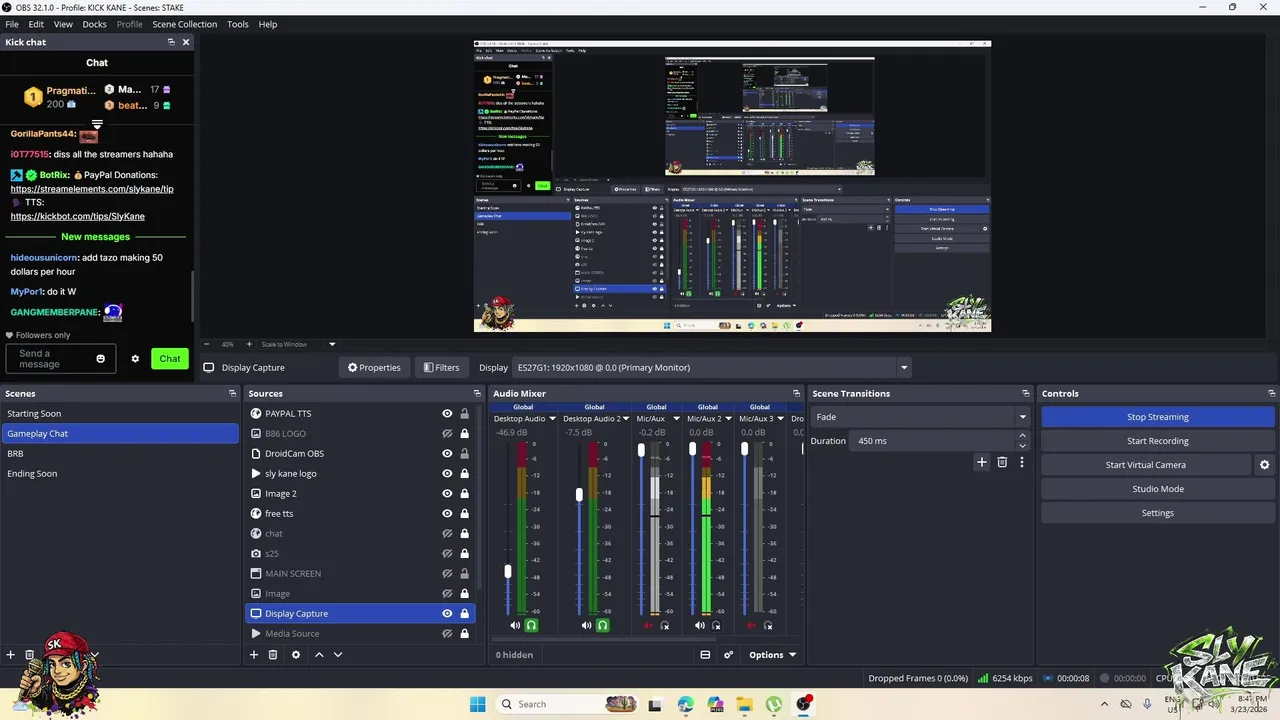This screenshot has width=1280, height=720.
Task: Lock the PAYPAL TTS source
Action: (464, 413)
